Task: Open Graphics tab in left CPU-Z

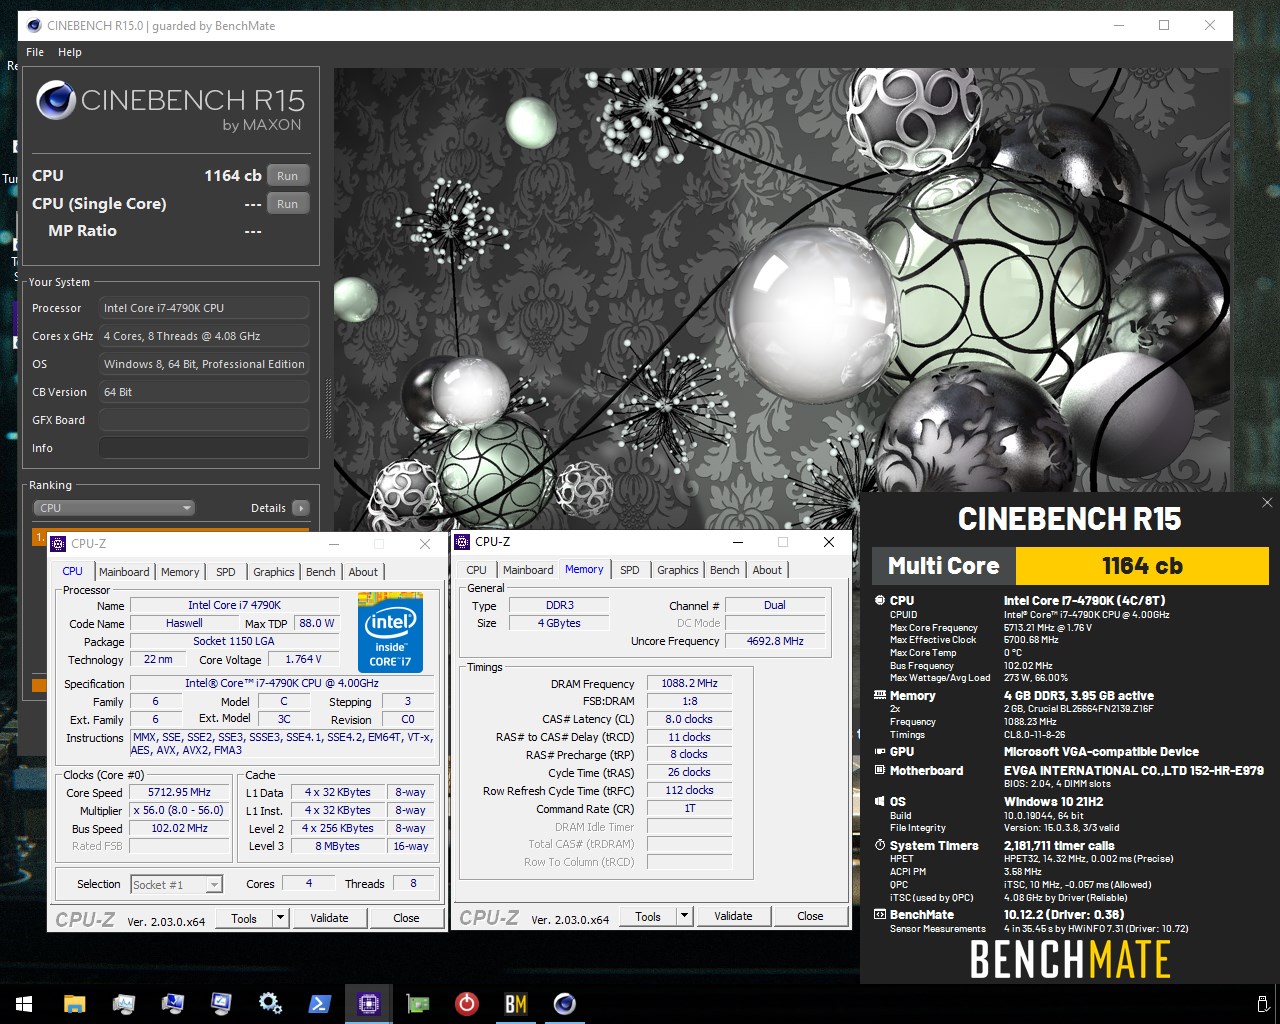Action: pyautogui.click(x=274, y=572)
